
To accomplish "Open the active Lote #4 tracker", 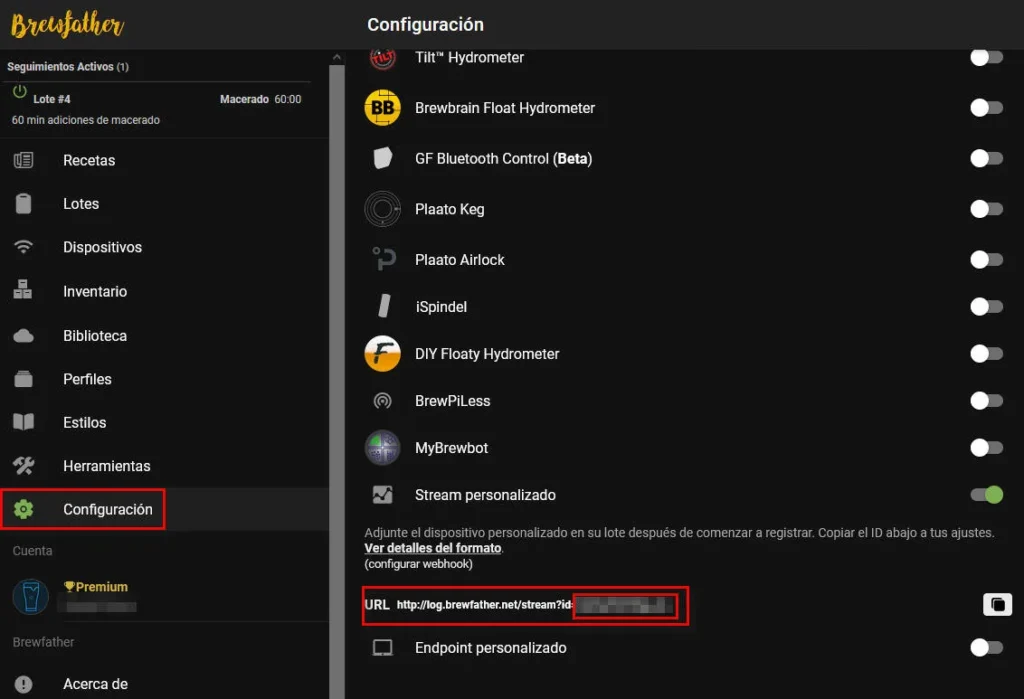I will click(x=157, y=109).
